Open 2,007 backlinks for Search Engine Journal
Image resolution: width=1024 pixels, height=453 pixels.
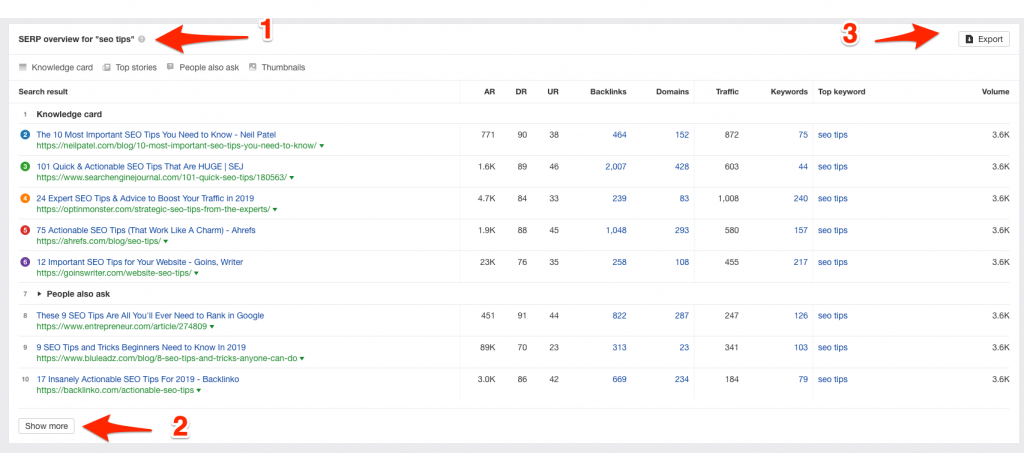615,166
